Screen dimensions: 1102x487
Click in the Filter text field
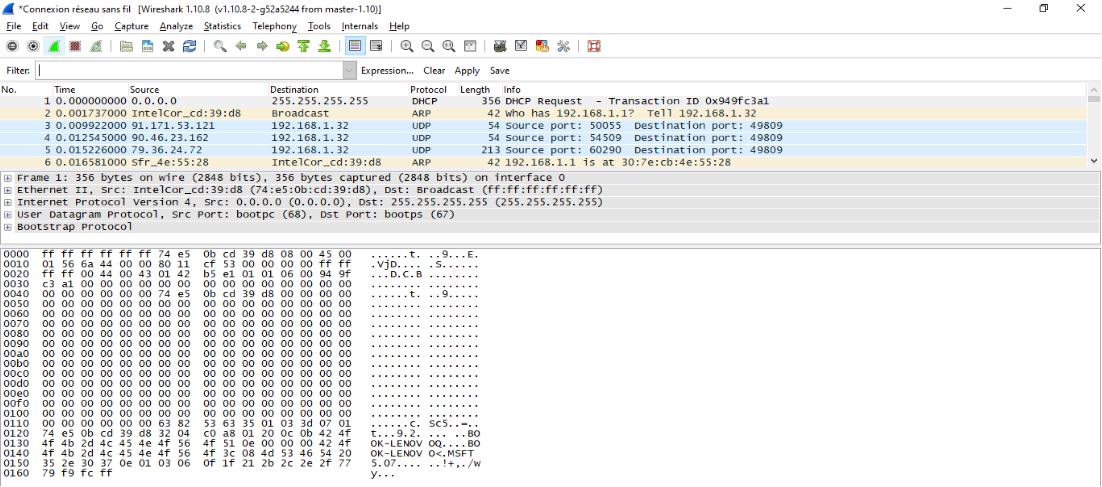(x=190, y=71)
